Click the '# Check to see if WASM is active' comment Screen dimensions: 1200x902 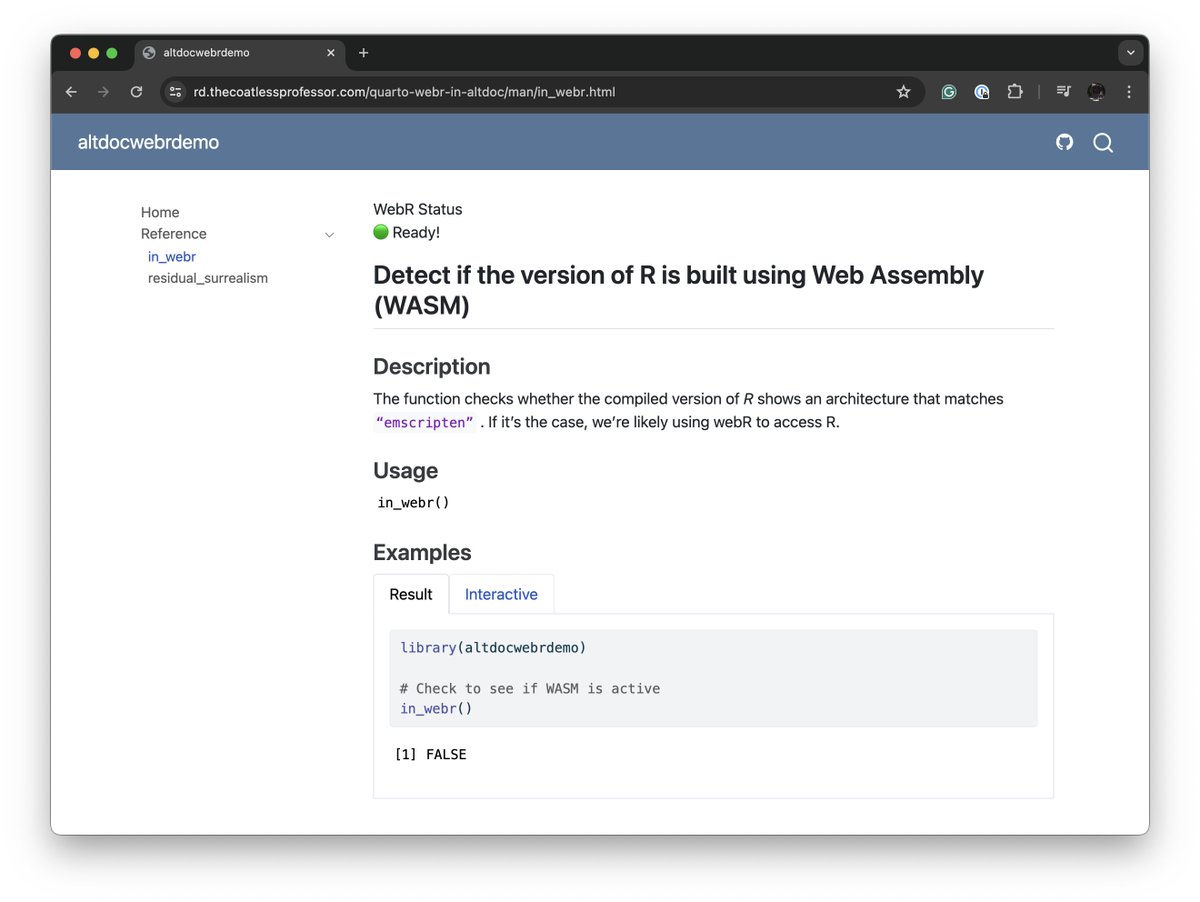[530, 688]
